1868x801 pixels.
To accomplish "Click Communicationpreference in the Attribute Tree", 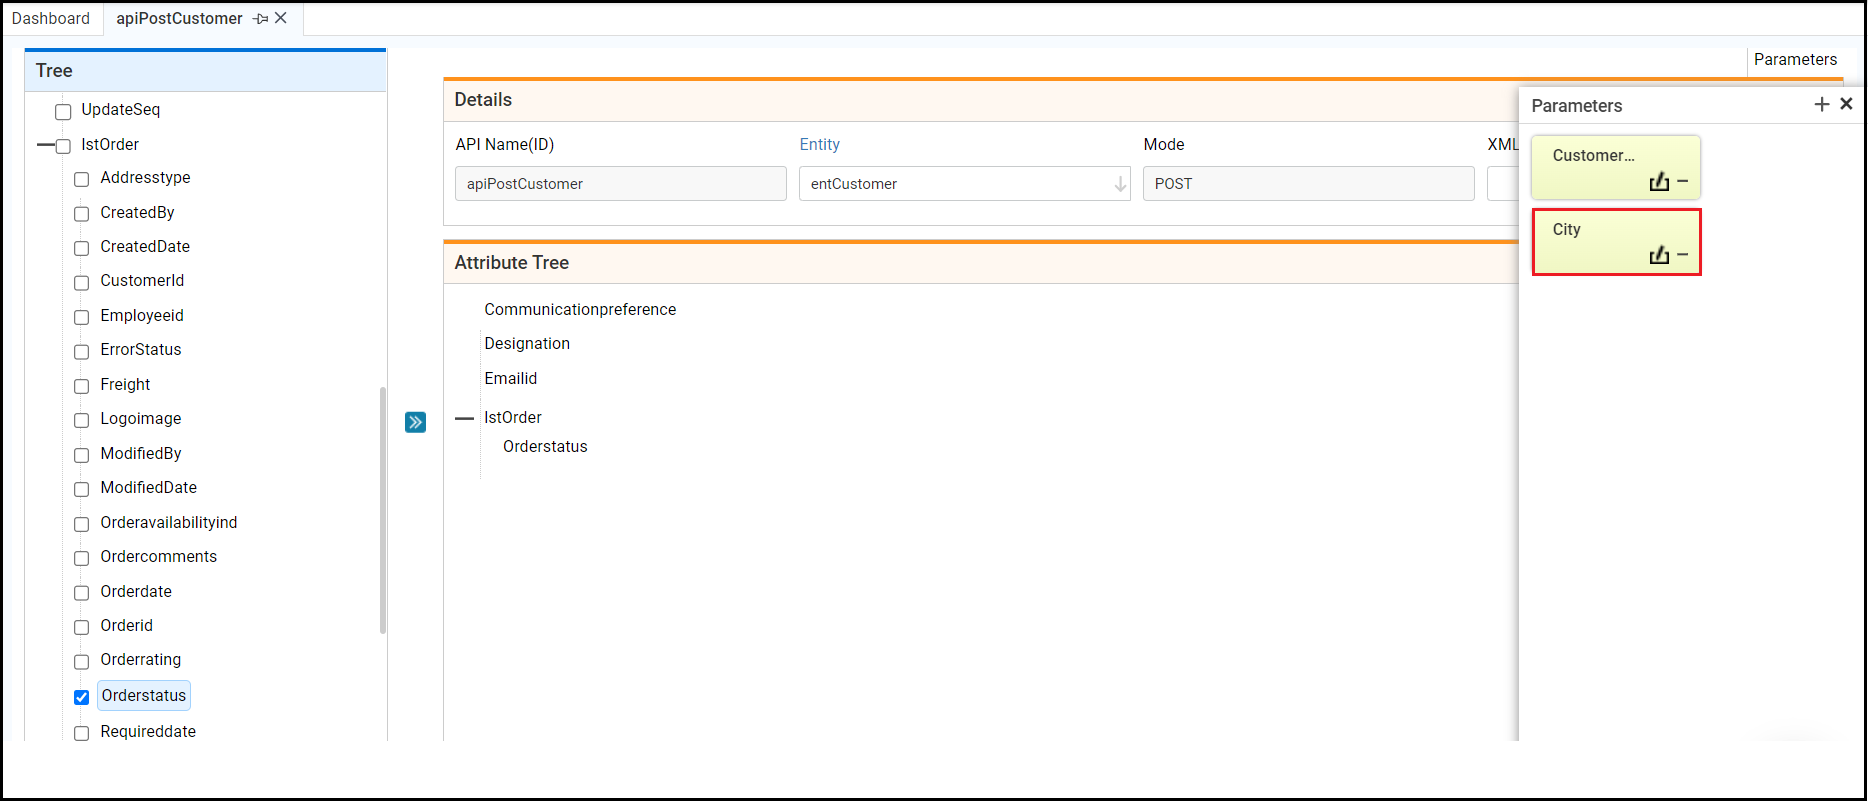I will pyautogui.click(x=580, y=310).
